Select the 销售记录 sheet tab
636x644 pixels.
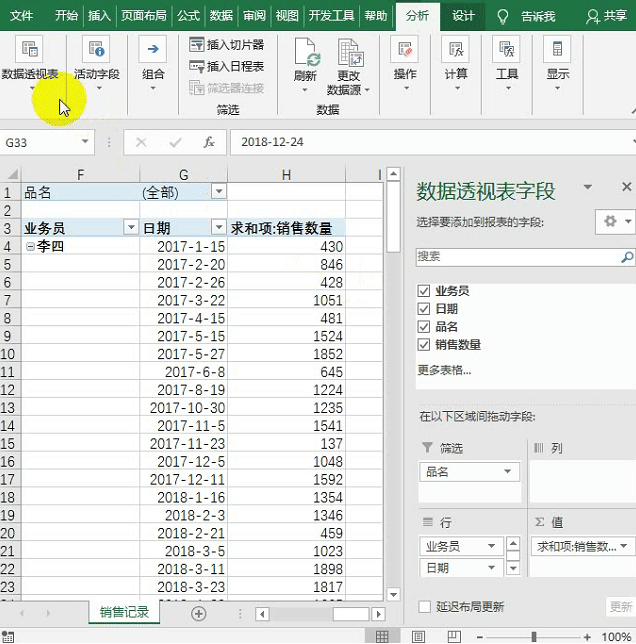pos(124,612)
